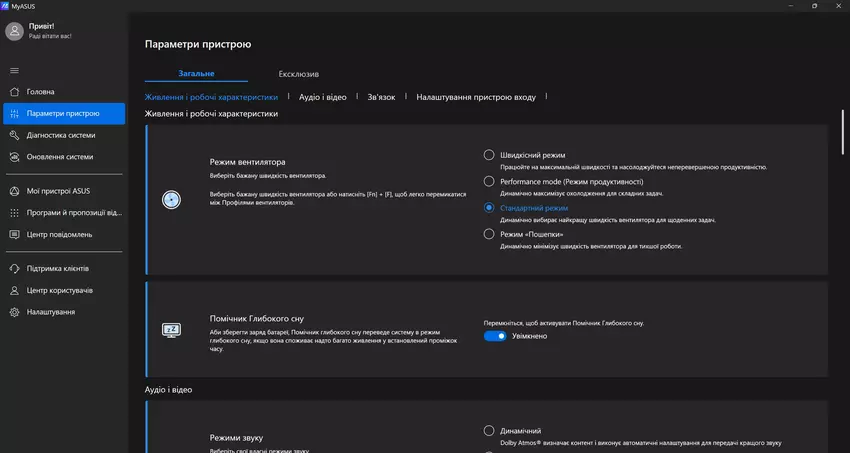Select Швидкісний режим fan mode
Screen dimensions: 850x453
click(x=489, y=155)
